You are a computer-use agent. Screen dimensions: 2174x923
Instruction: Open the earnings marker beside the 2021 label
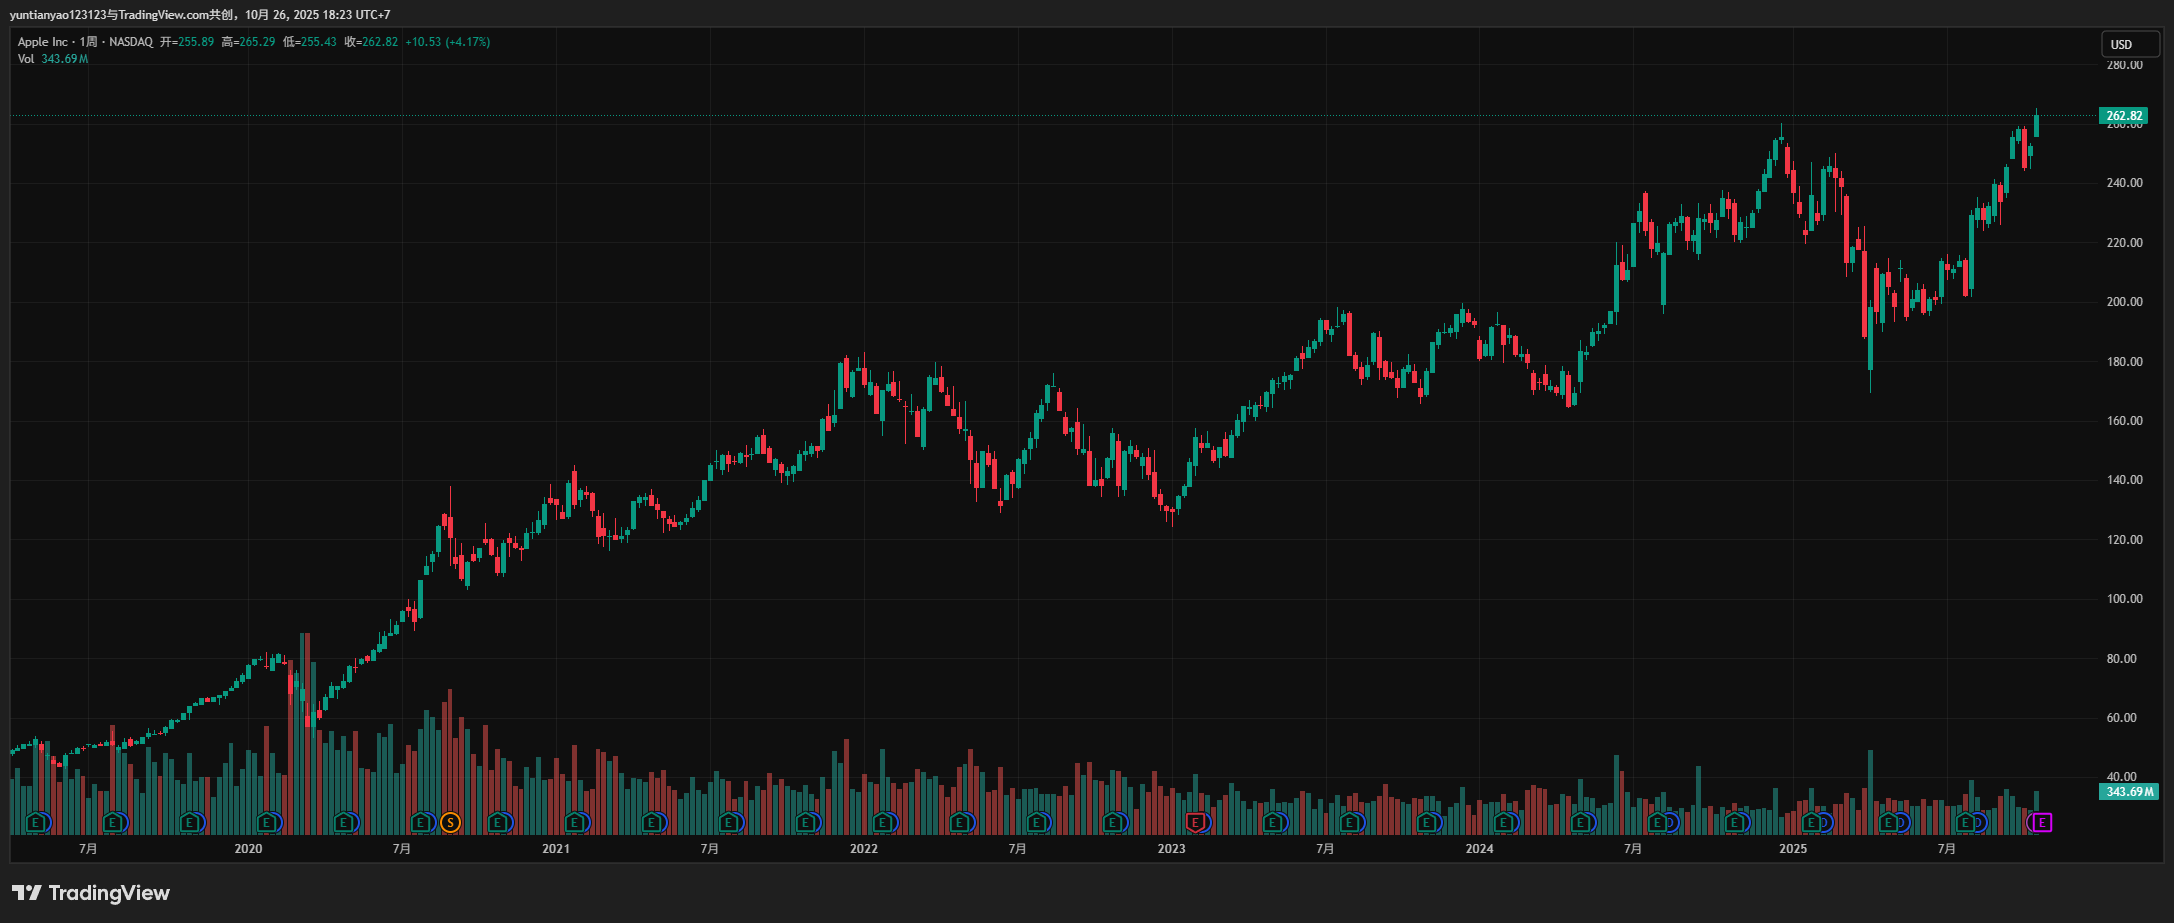576,823
